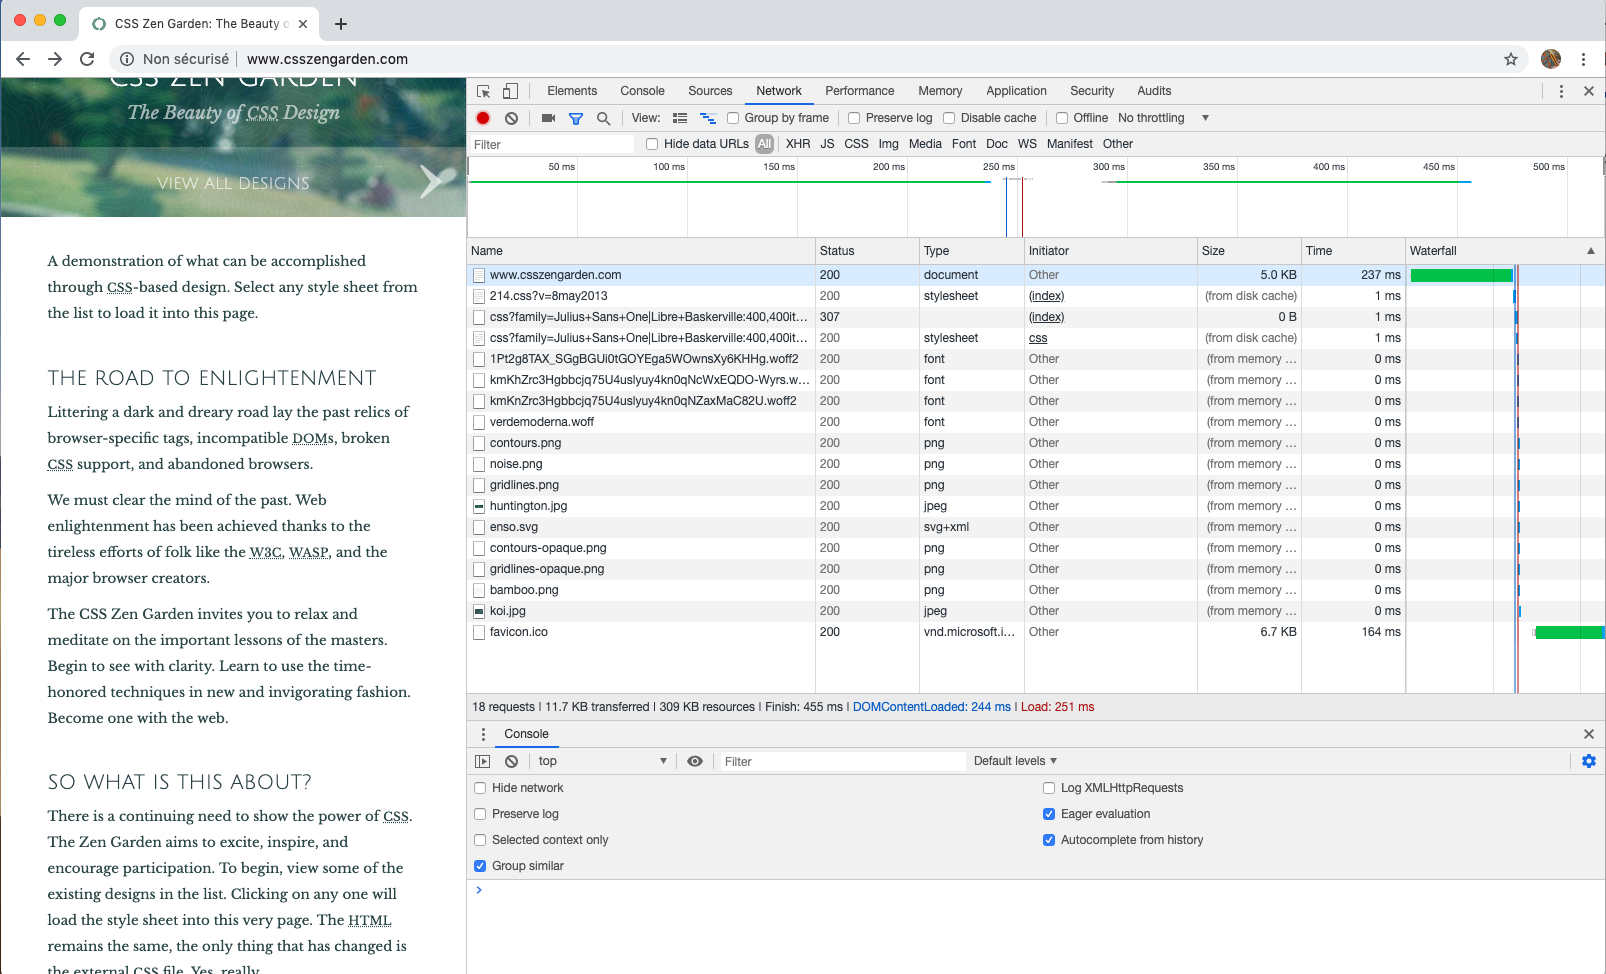Viewport: 1606px width, 974px height.
Task: Enable the Preserve log checkbox in Network toolbar
Action: (x=854, y=118)
